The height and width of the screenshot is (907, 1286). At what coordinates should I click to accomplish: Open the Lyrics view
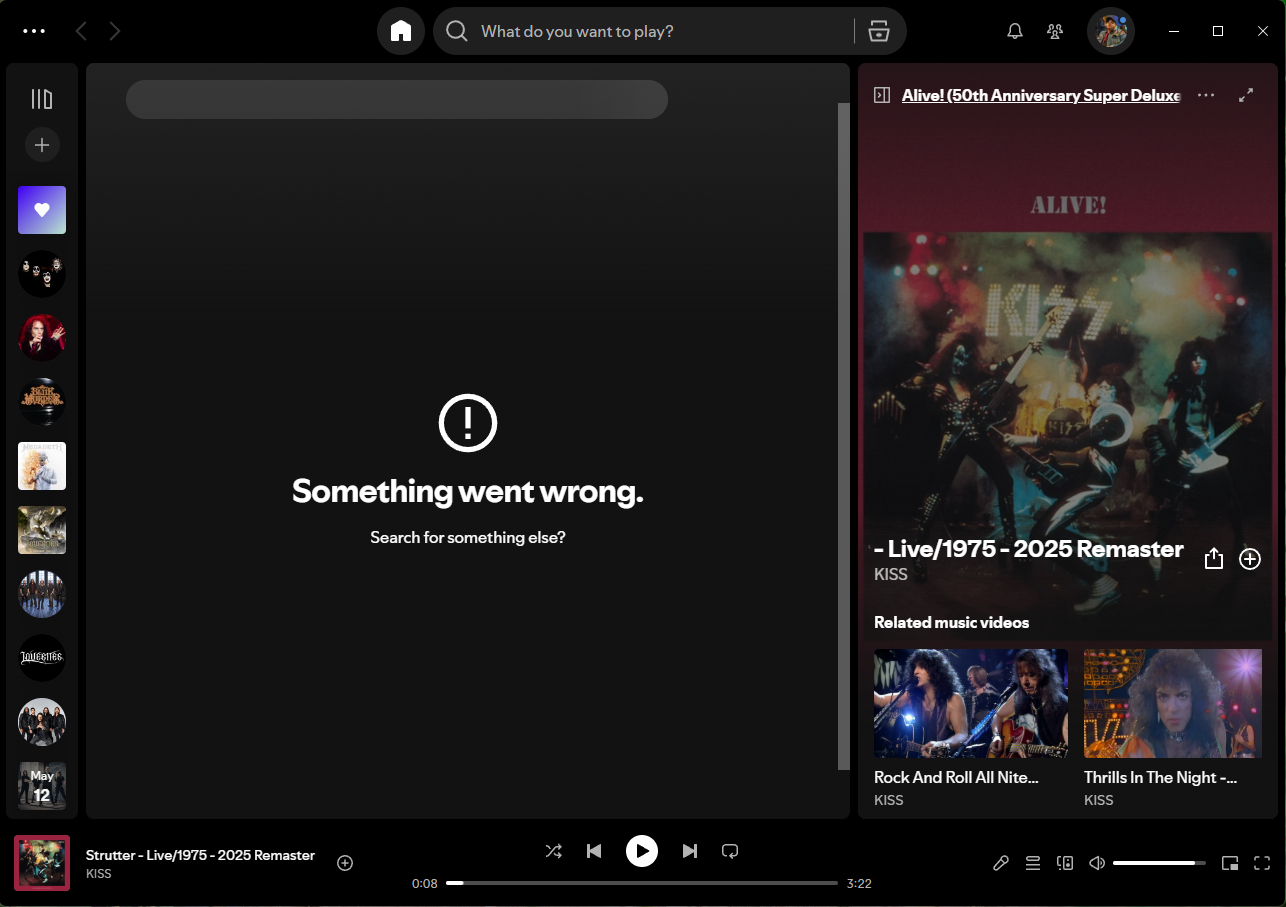point(1001,862)
